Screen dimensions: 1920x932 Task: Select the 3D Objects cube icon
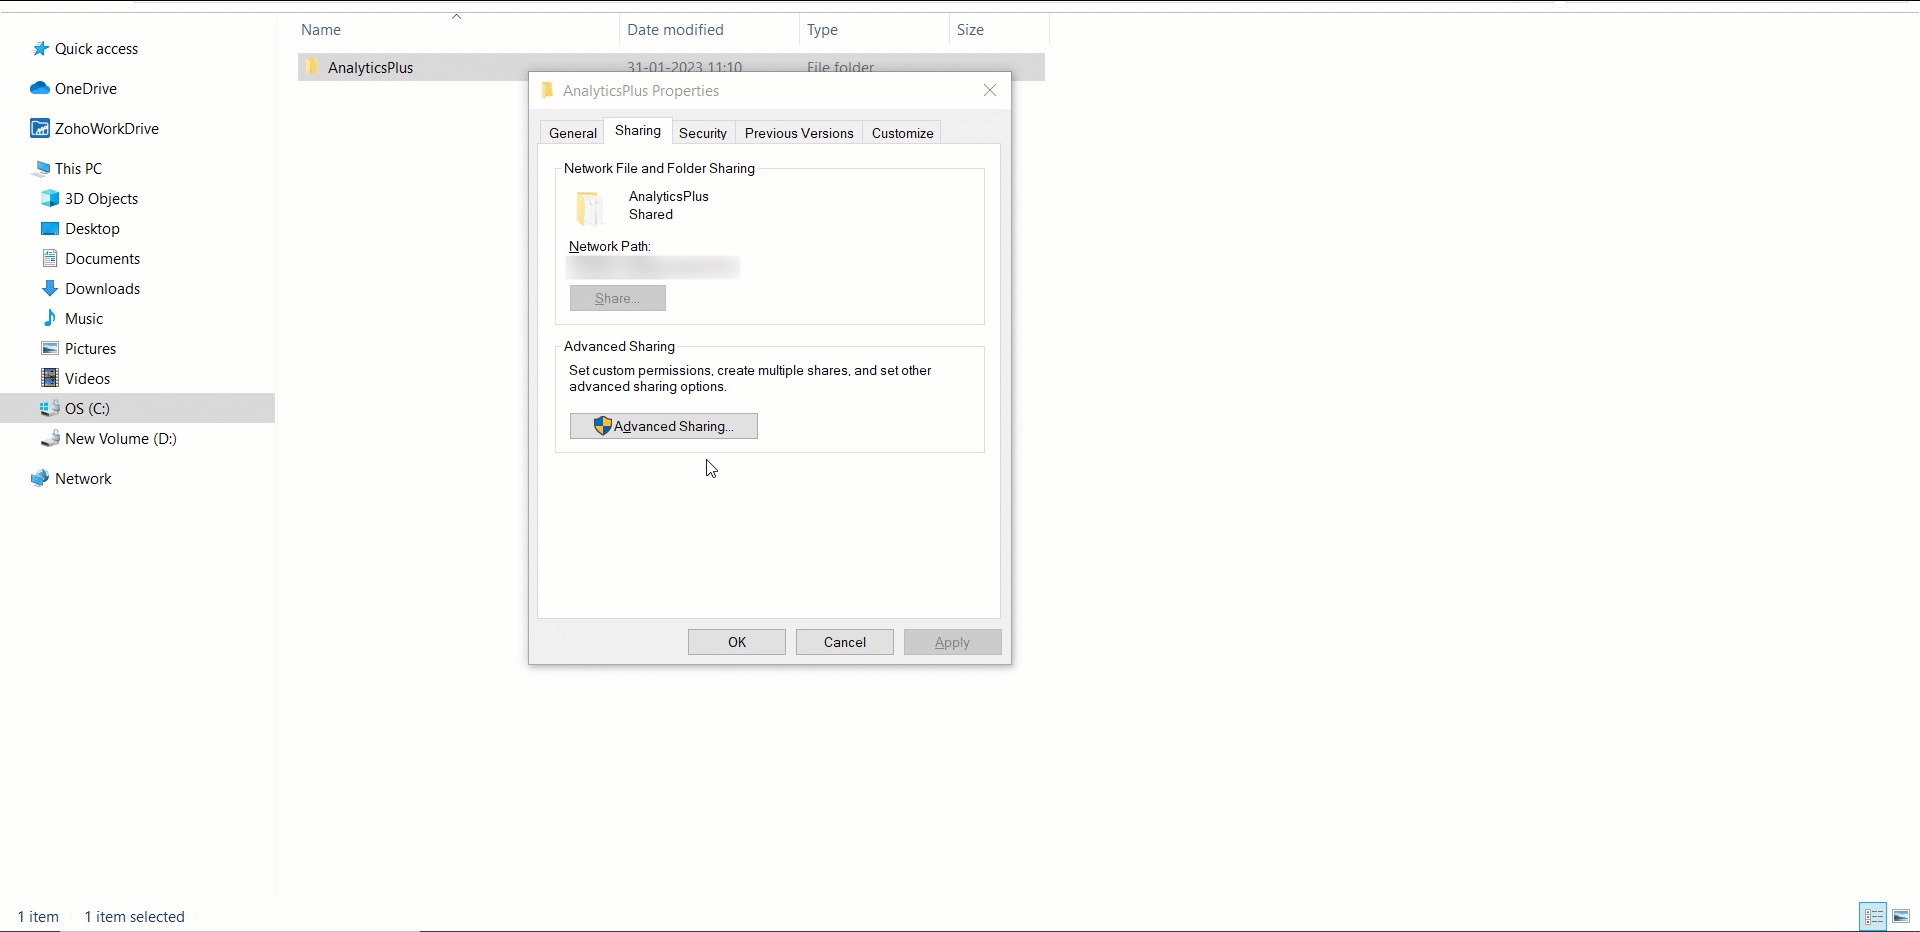click(x=50, y=198)
